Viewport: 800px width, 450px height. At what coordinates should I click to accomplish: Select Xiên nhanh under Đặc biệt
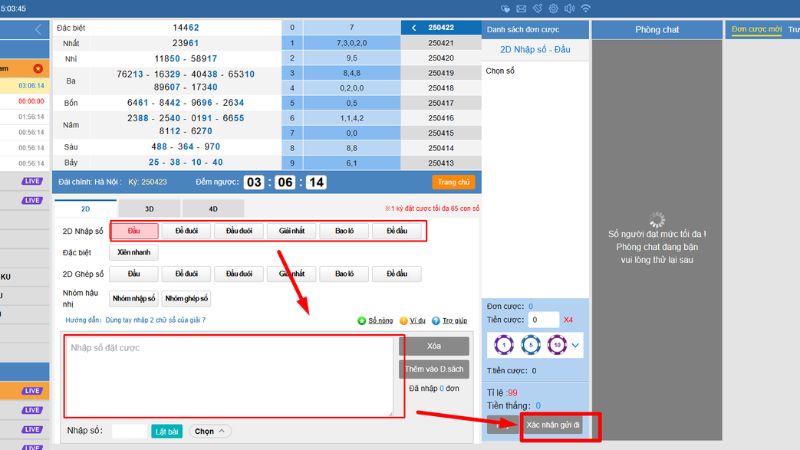tap(133, 252)
